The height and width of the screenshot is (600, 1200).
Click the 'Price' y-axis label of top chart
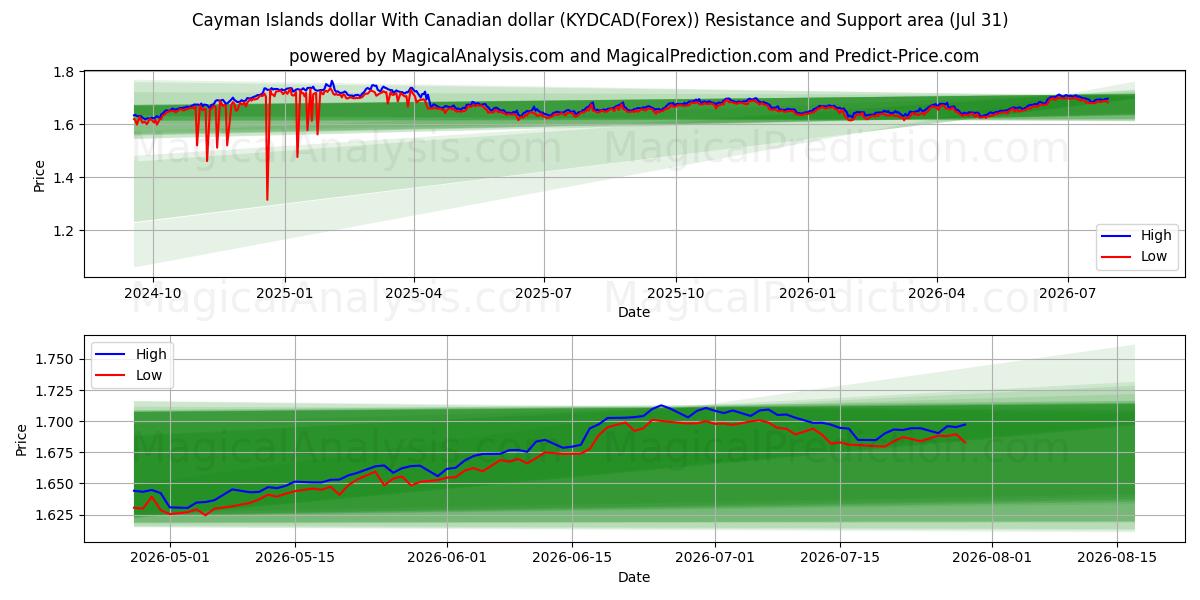click(x=40, y=175)
